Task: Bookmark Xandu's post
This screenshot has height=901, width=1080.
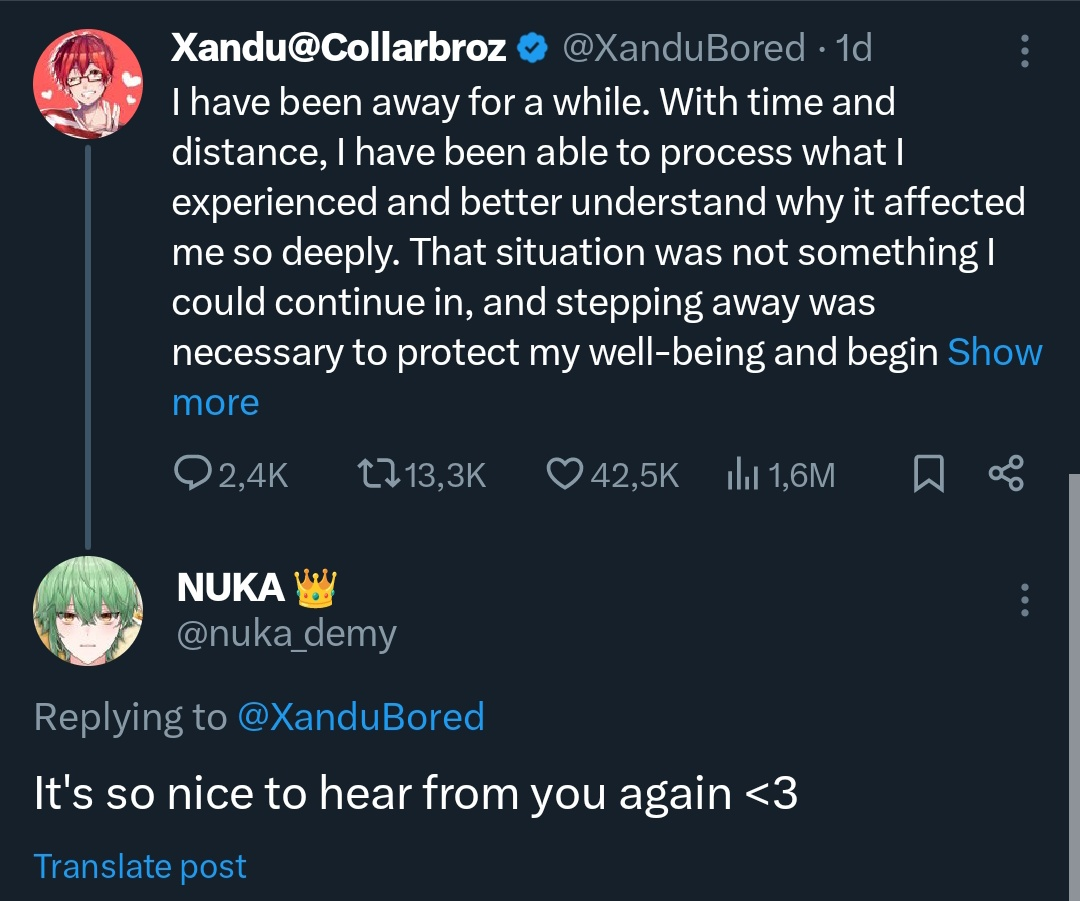Action: coord(928,475)
